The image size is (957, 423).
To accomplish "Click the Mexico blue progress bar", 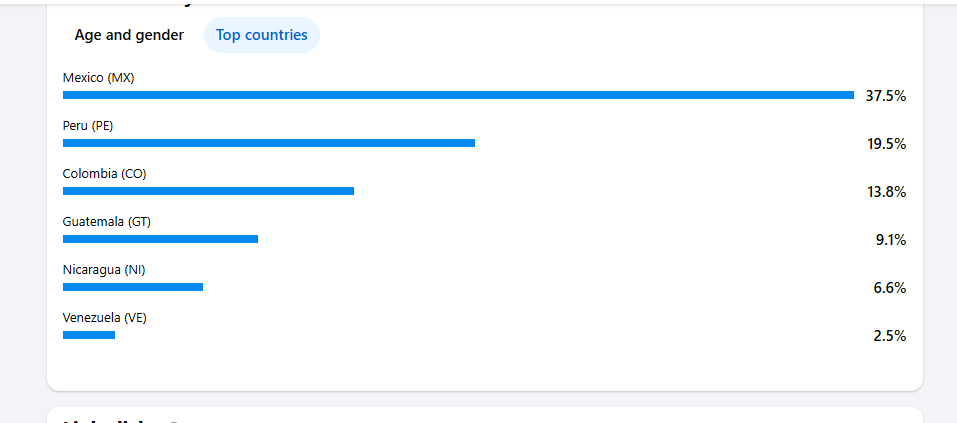I will [x=458, y=95].
